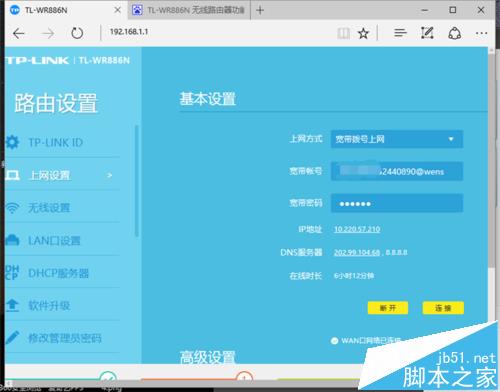Click the TP-LINK logo
Viewport: 500px width, 392px height.
(37, 60)
